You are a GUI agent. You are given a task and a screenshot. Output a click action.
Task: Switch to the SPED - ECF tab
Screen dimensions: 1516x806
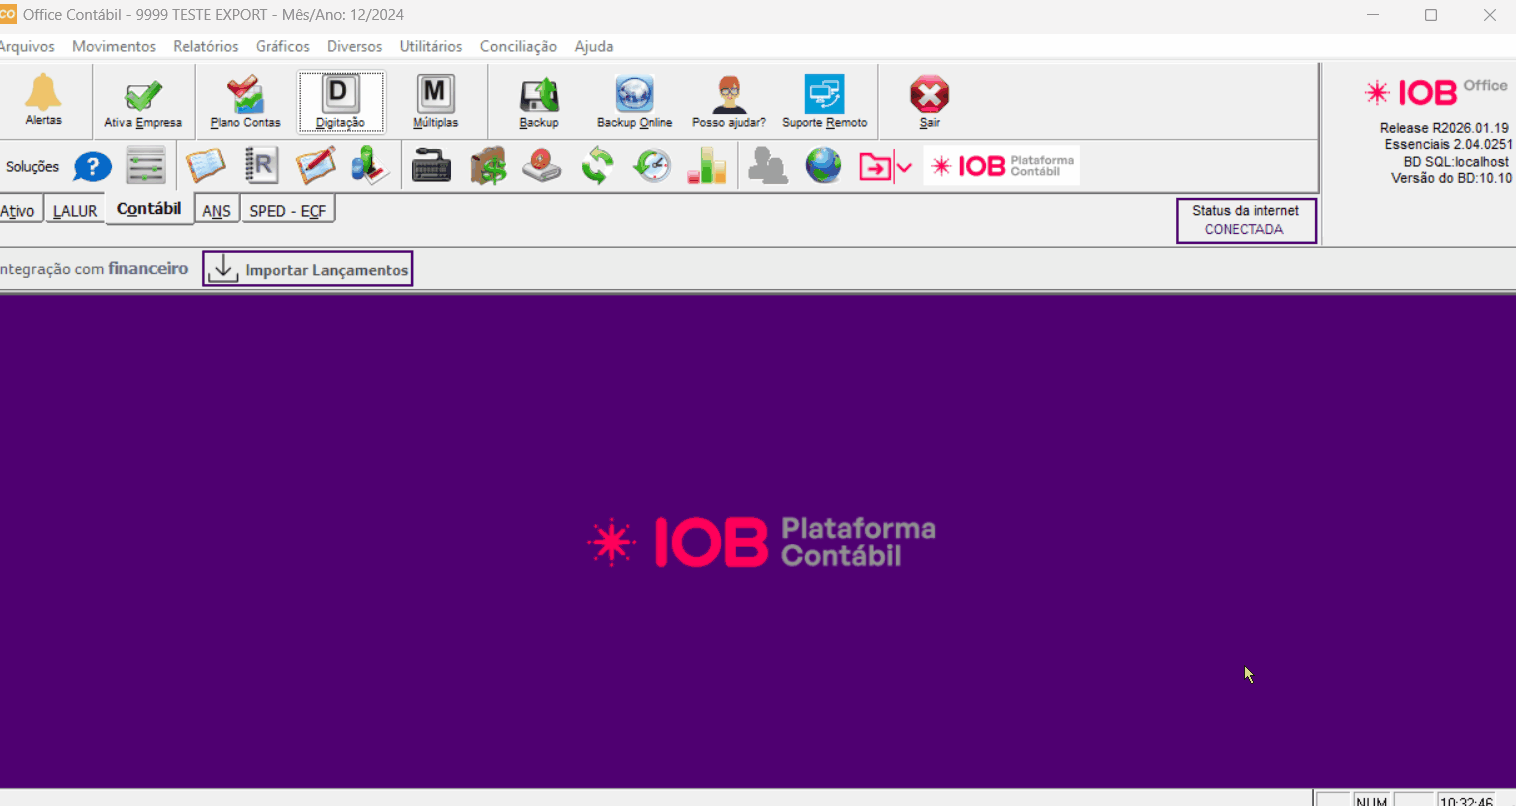tap(287, 211)
